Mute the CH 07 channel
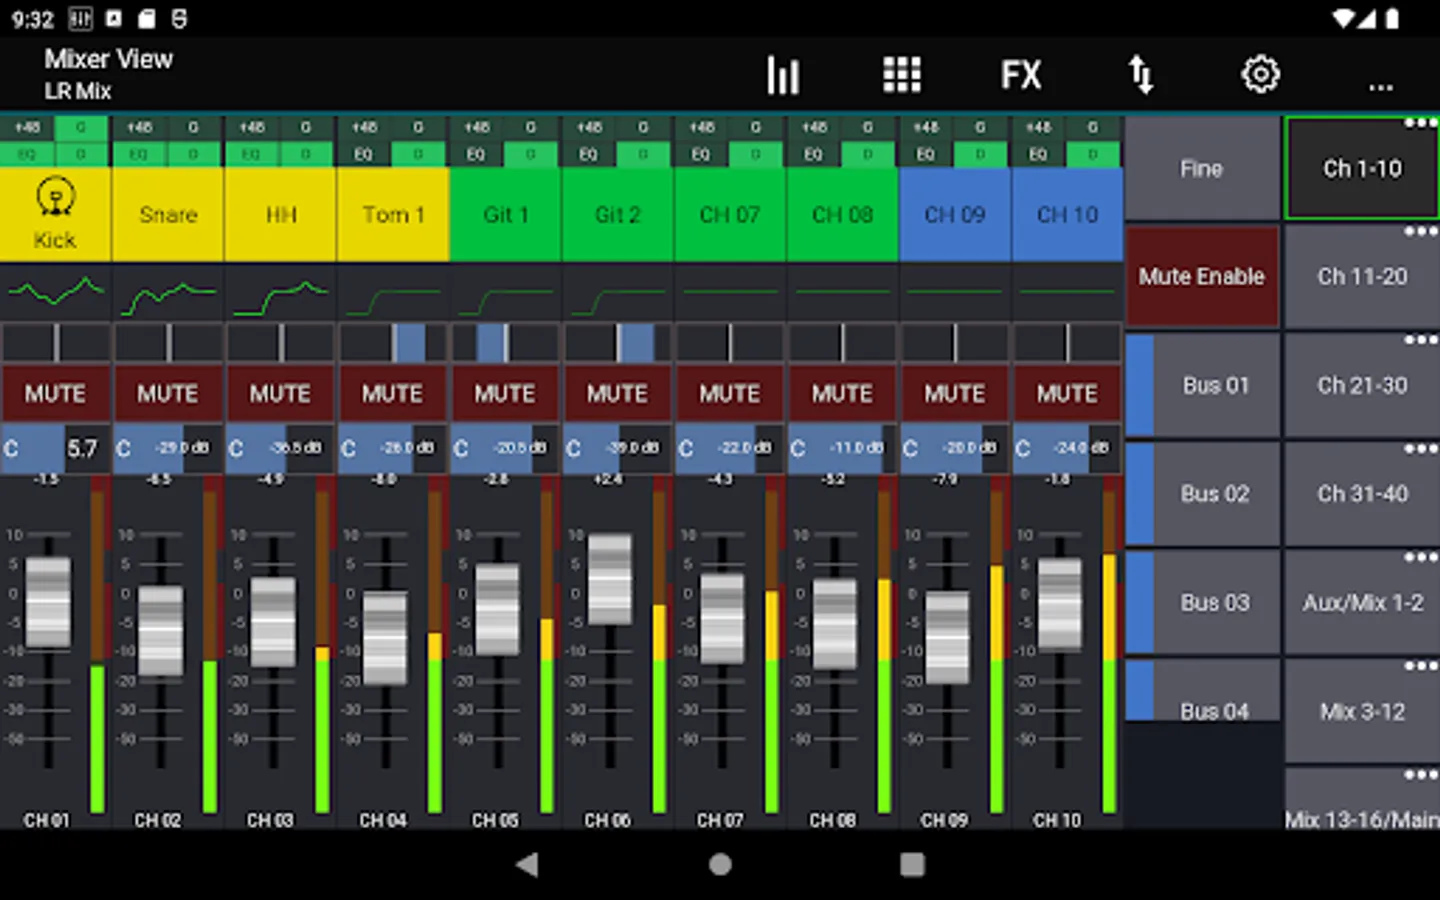The image size is (1440, 900). click(730, 394)
